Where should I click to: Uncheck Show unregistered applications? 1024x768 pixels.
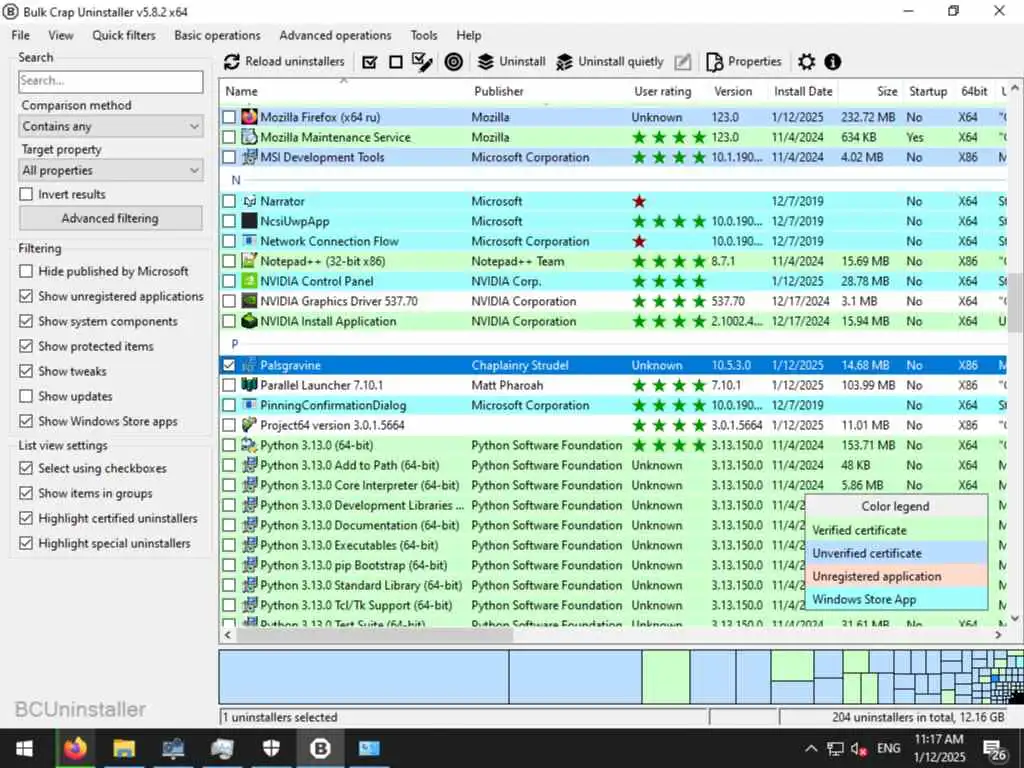pyautogui.click(x=26, y=296)
